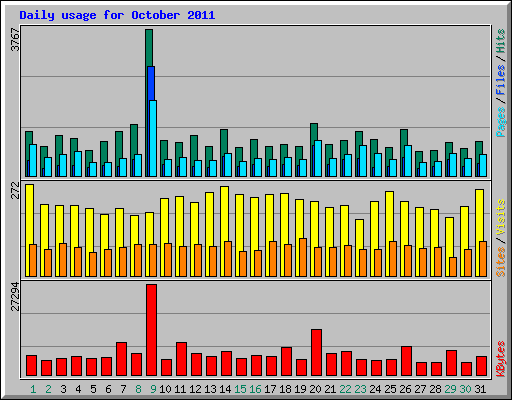Viewport: 512px width, 400px height.
Task: Click day label 21 on the axis
Action: [330, 389]
